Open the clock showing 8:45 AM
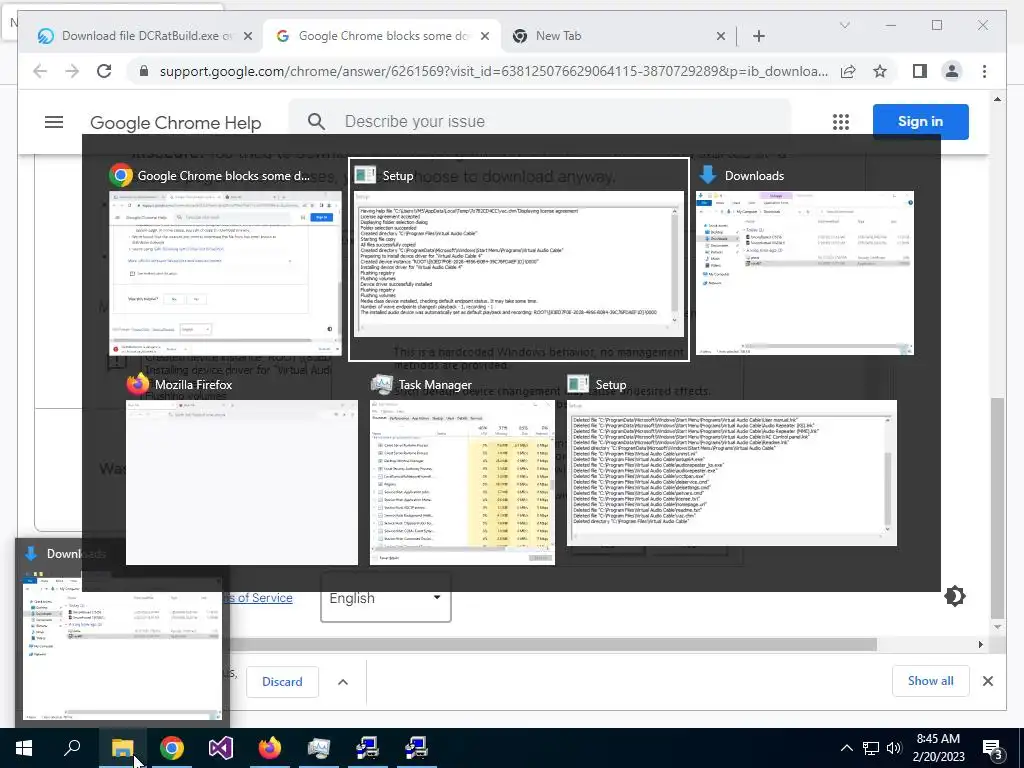The width and height of the screenshot is (1024, 768). tap(938, 748)
